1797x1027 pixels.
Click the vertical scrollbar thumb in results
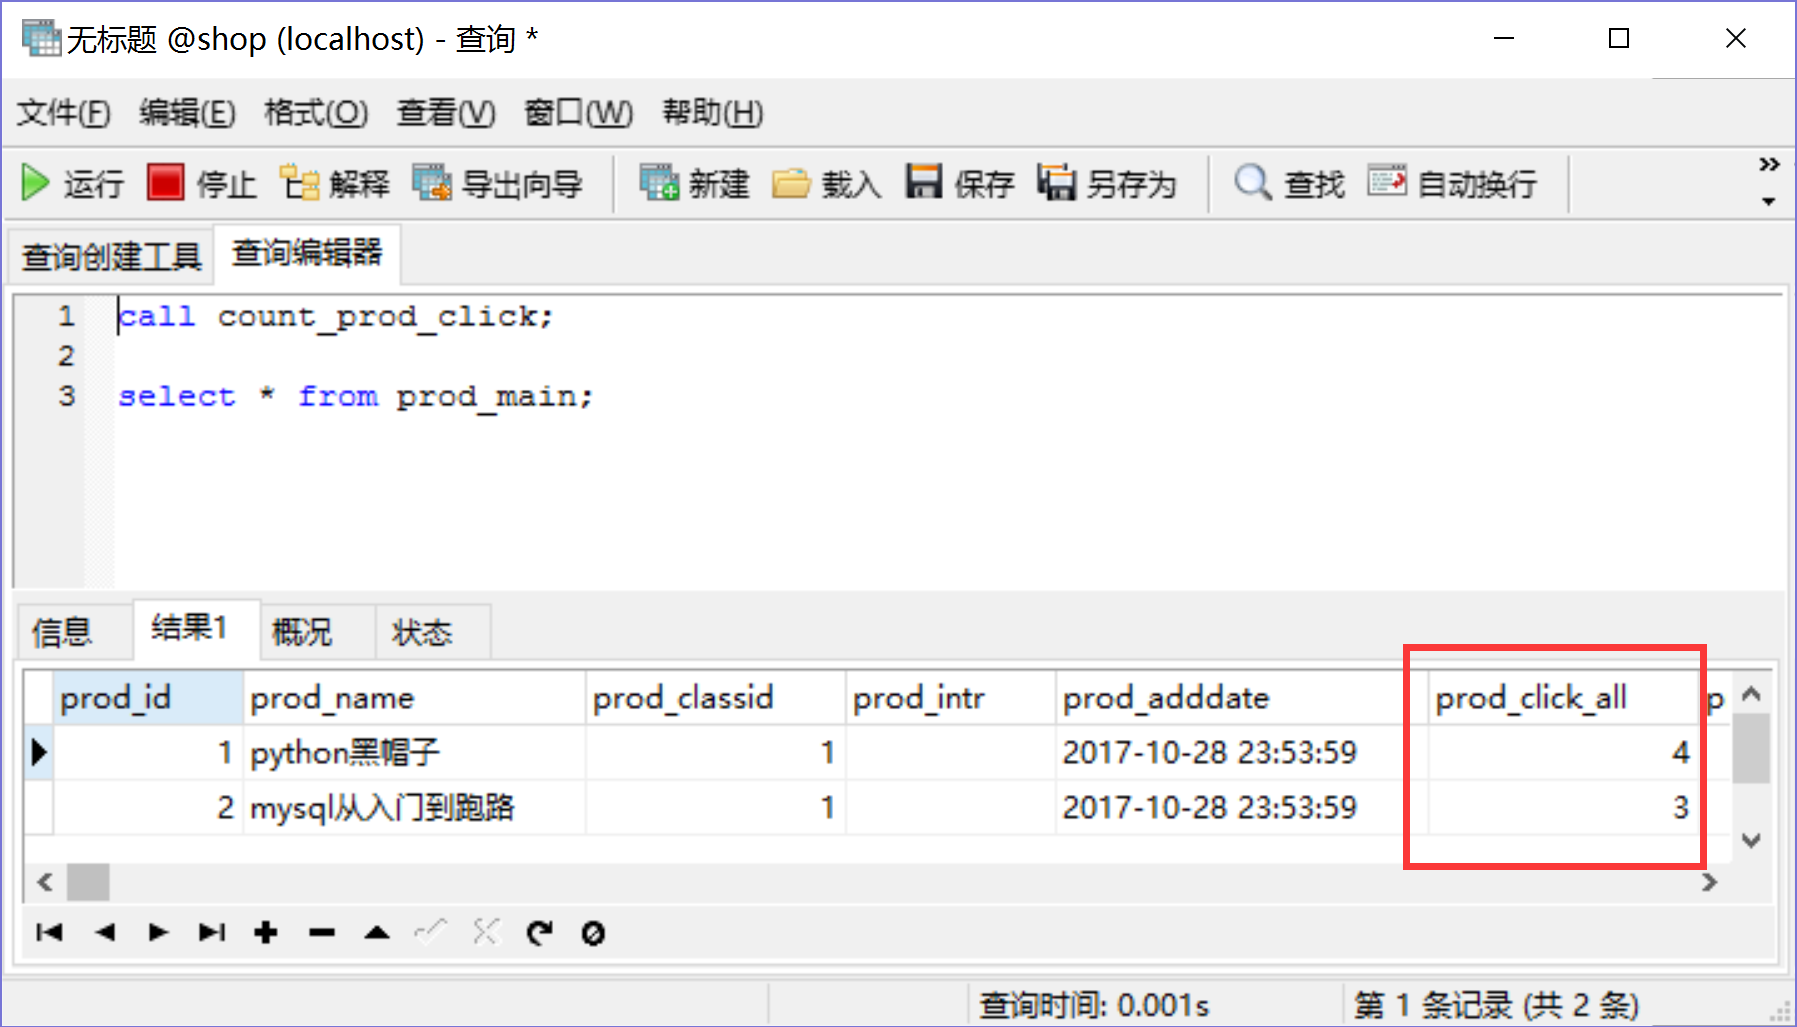point(1751,748)
